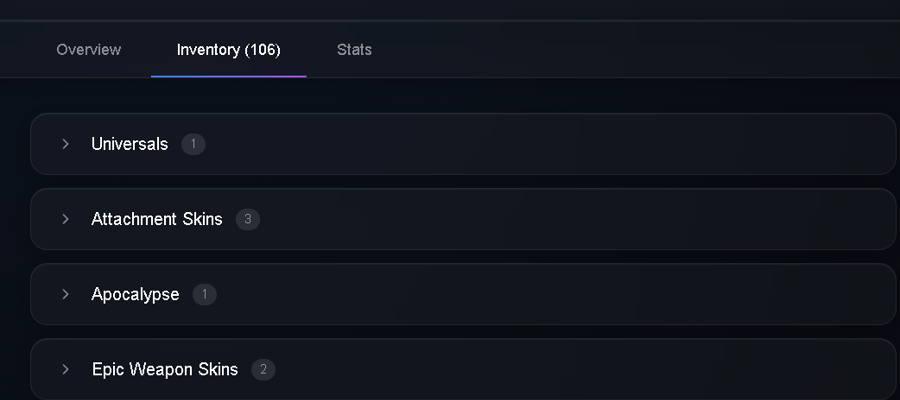The height and width of the screenshot is (400, 900).
Task: Click the count badge next to Universals
Action: tap(193, 144)
